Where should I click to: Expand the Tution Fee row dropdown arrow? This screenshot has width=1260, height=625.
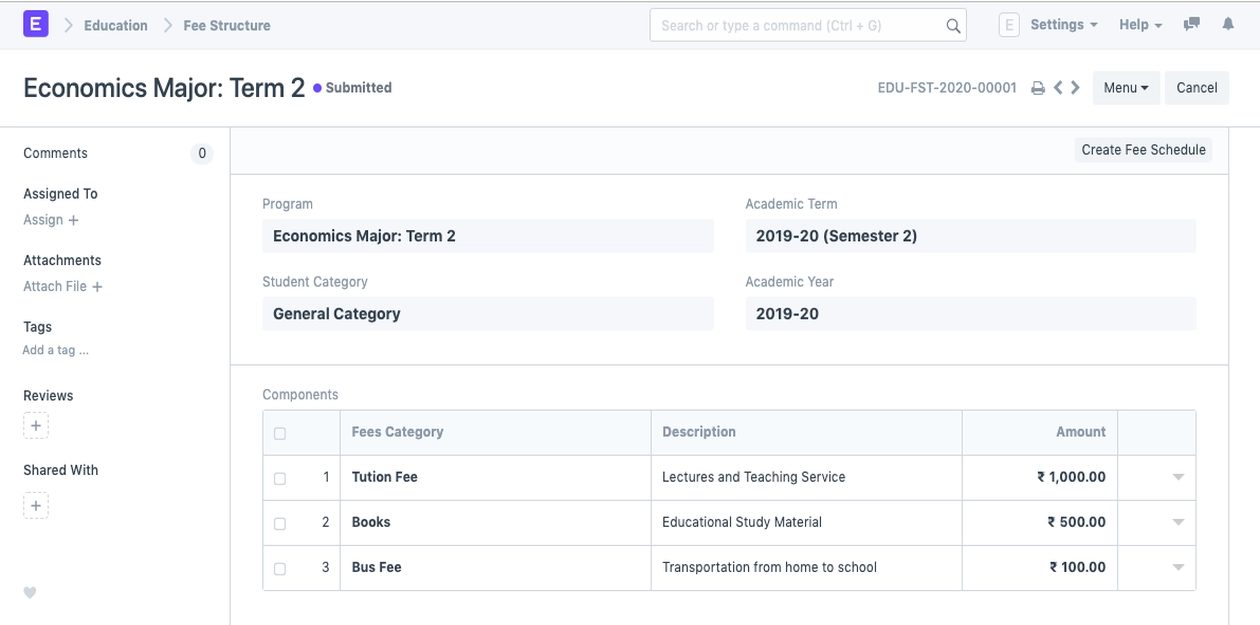[x=1178, y=478]
